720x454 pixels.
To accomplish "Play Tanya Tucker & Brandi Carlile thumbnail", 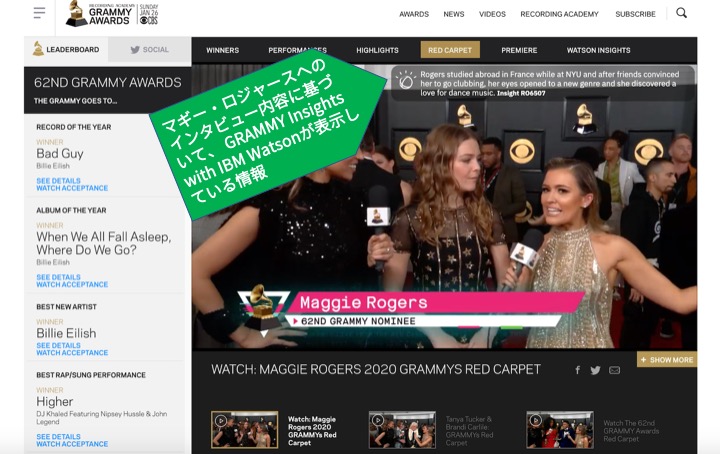I will tap(402, 430).
